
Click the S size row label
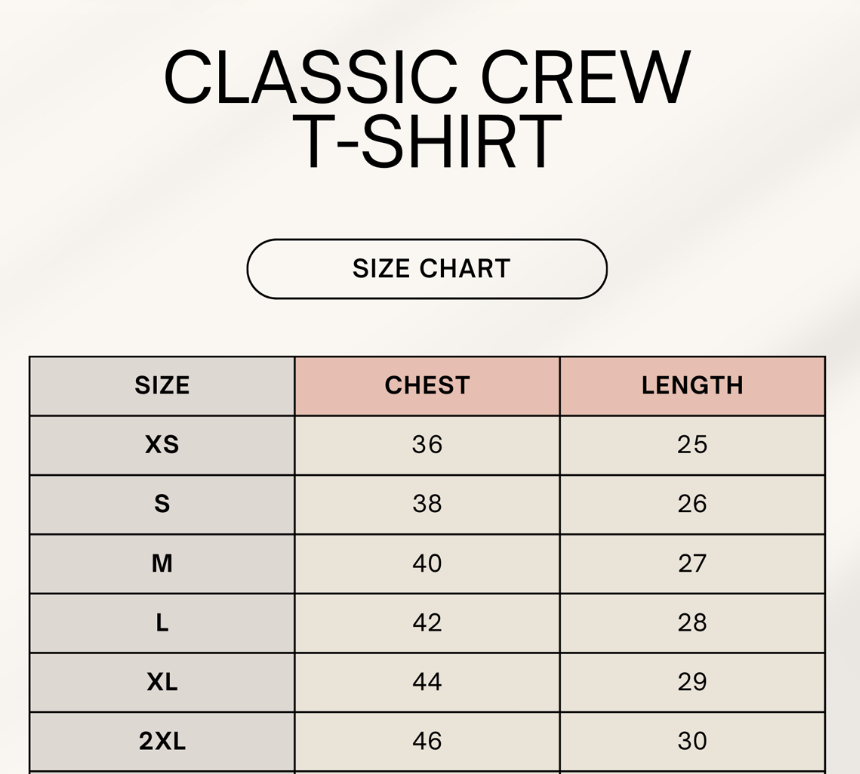coord(162,504)
